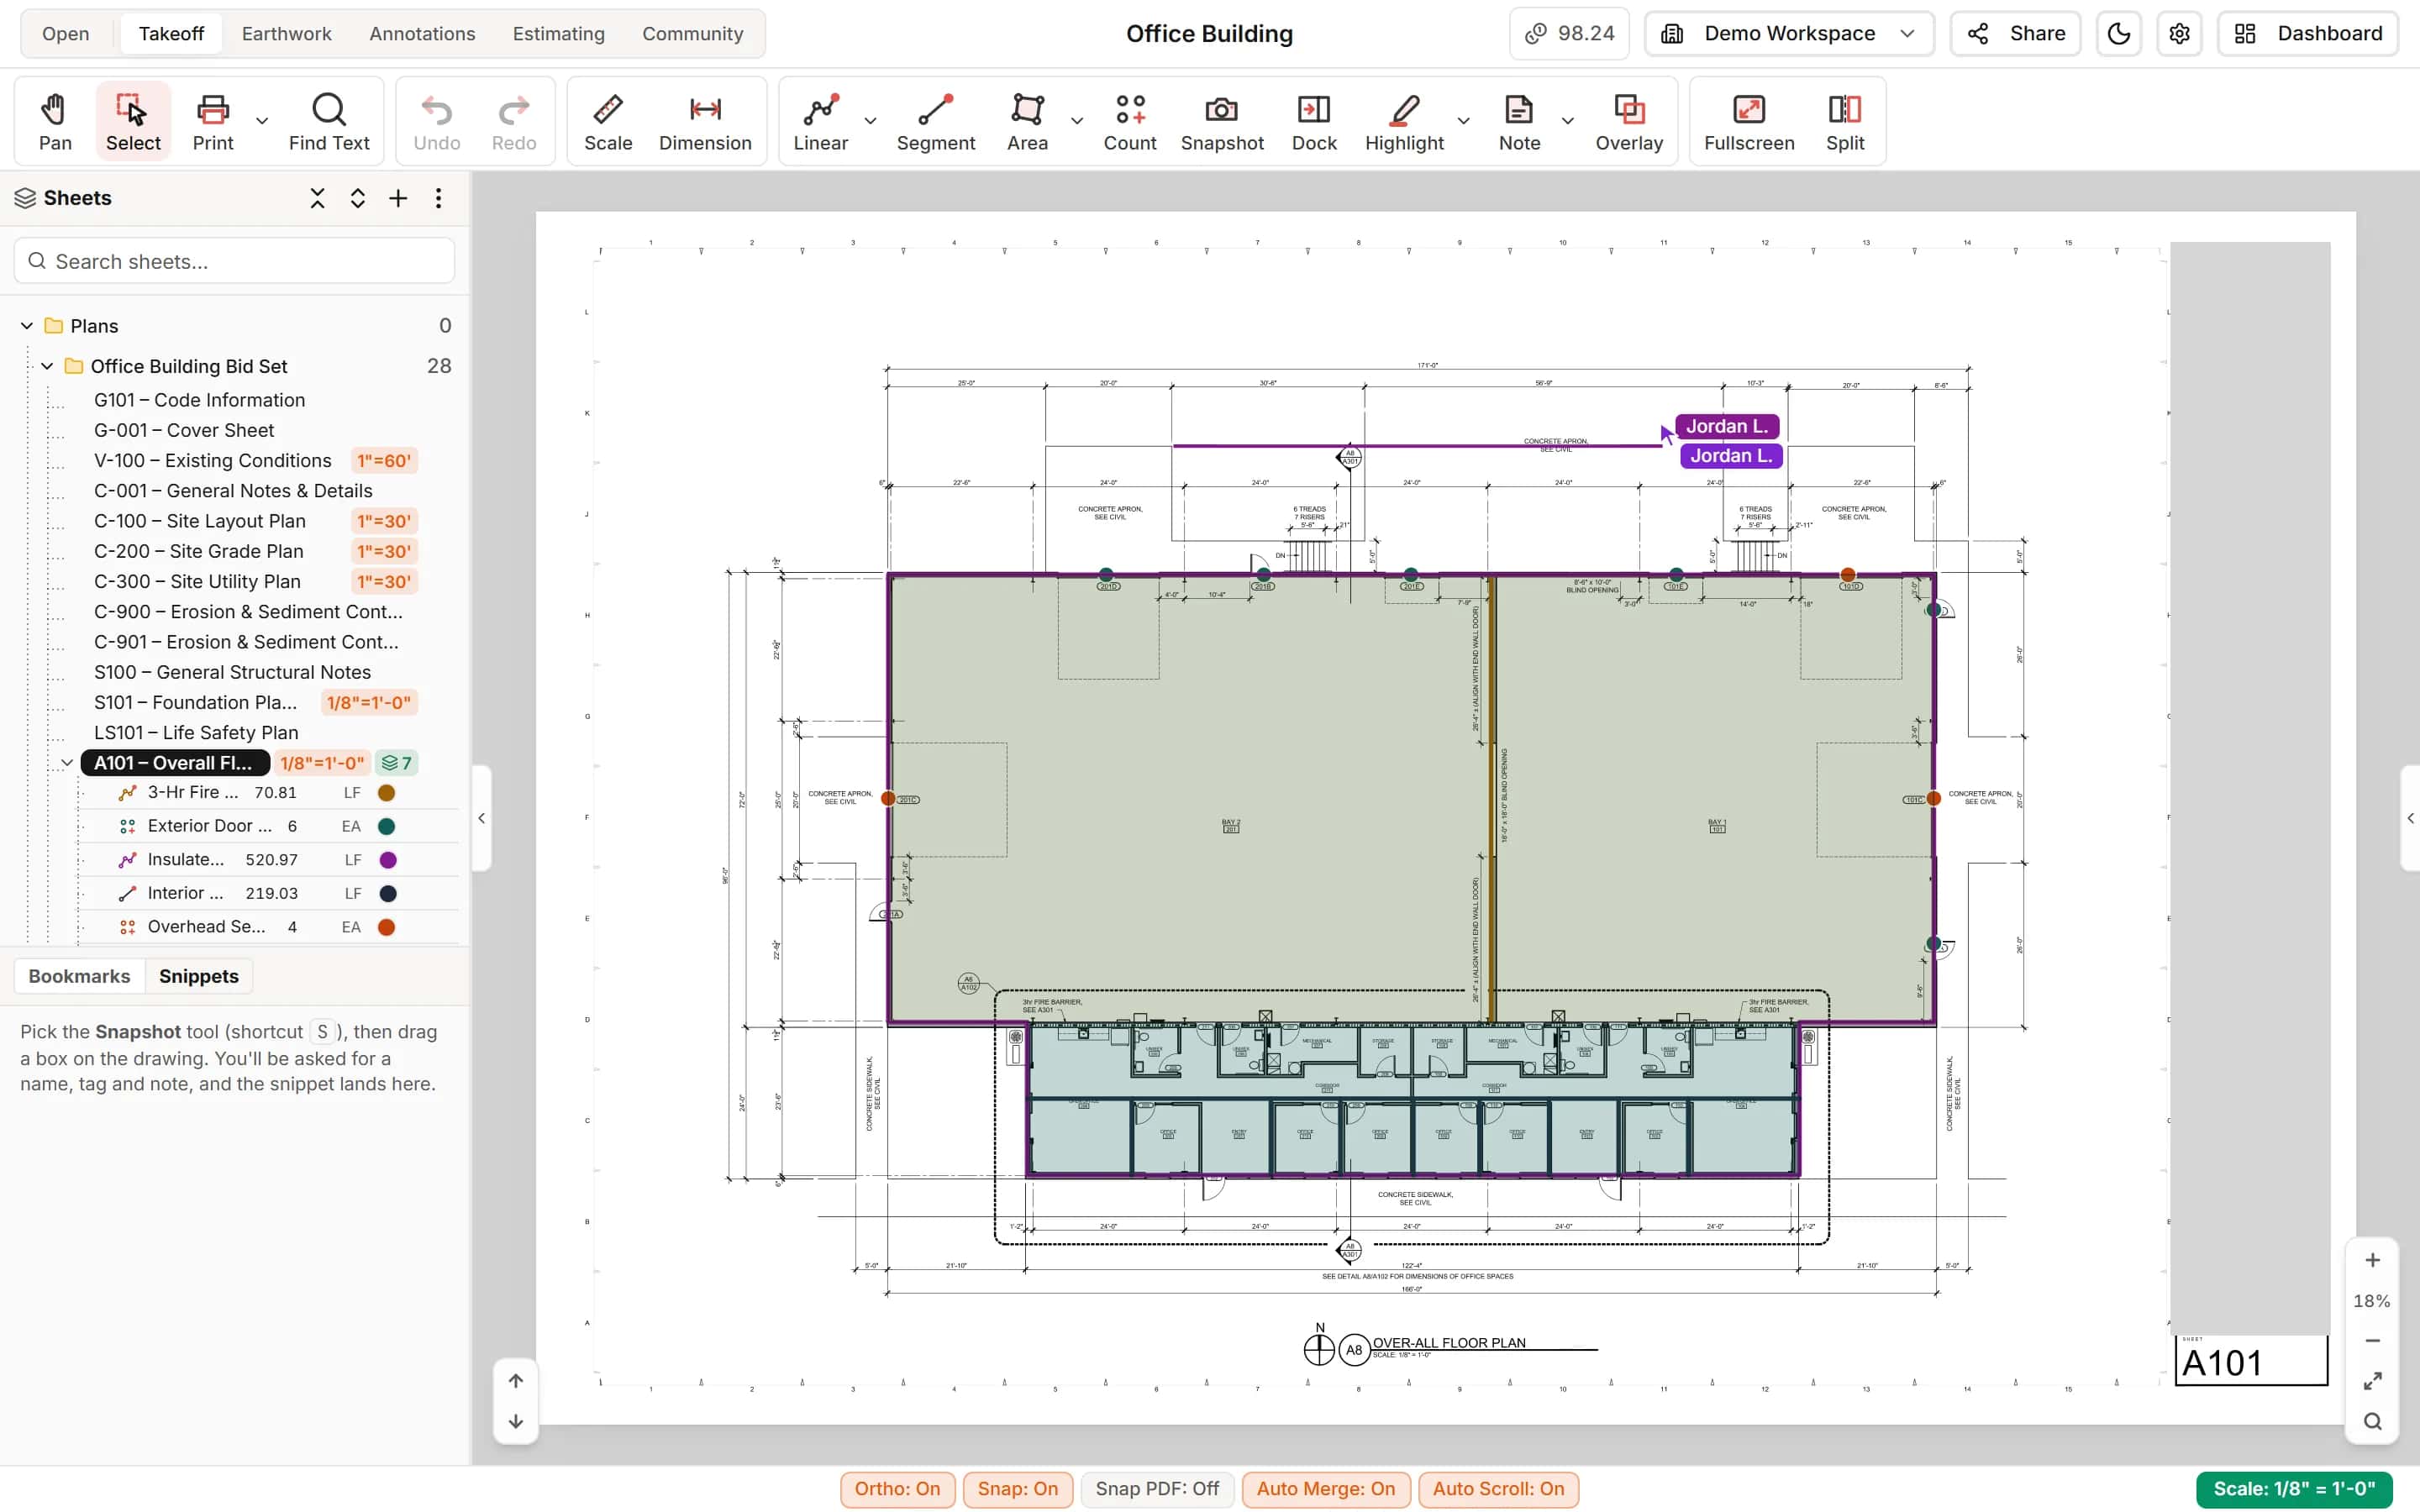Viewport: 2420px width, 1512px height.
Task: Collapse the A101 sheet takeoff list
Action: (x=67, y=763)
